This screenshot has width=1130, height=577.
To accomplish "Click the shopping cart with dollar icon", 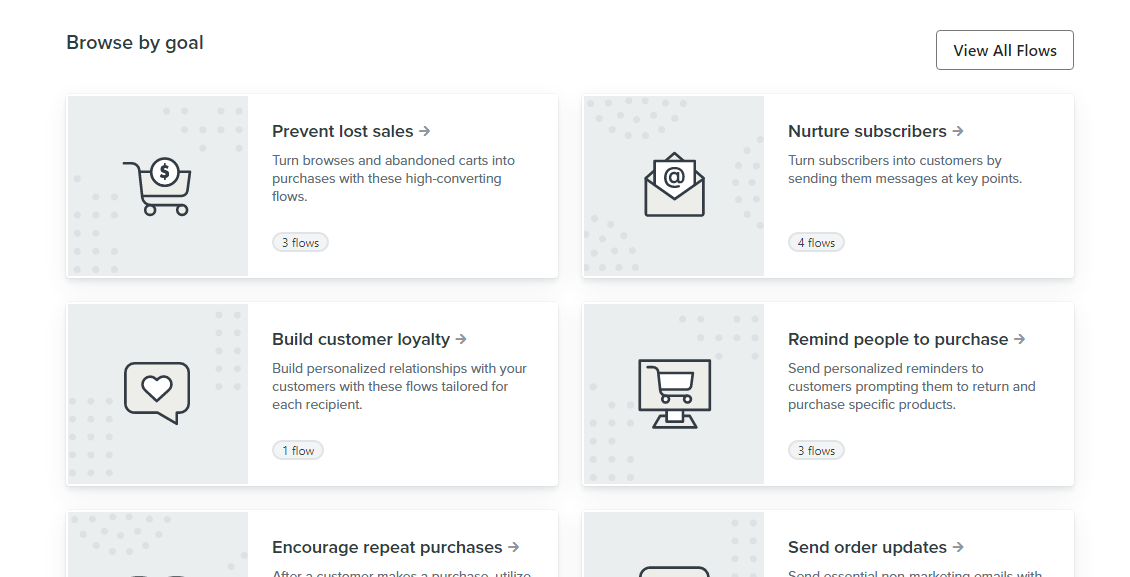I will 157,186.
